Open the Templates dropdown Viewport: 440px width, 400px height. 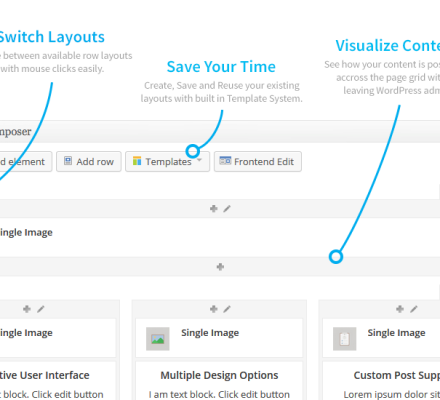click(167, 162)
